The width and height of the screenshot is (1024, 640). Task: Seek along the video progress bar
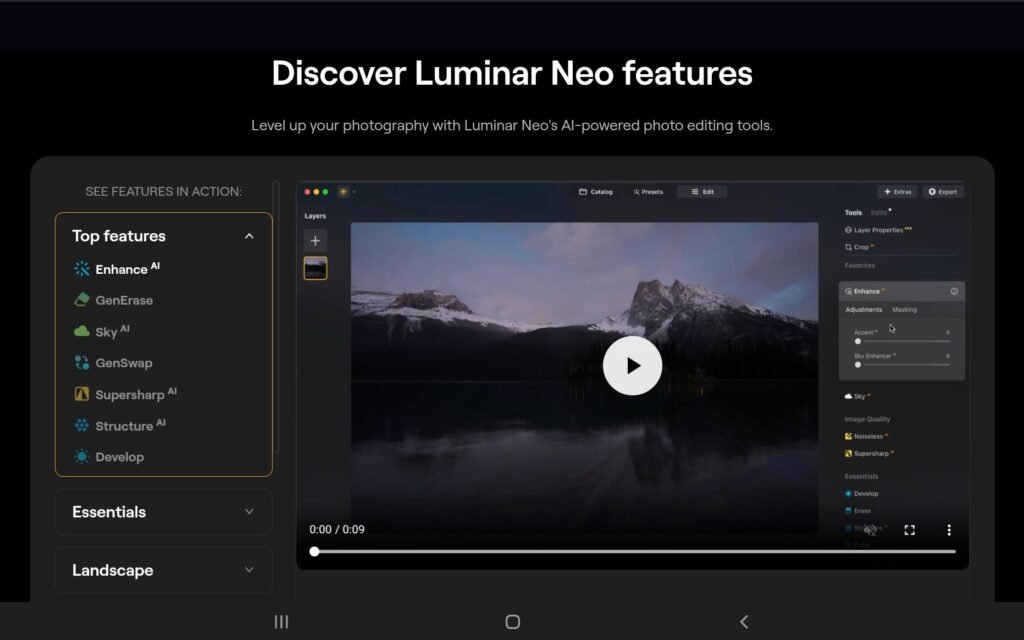[x=635, y=551]
